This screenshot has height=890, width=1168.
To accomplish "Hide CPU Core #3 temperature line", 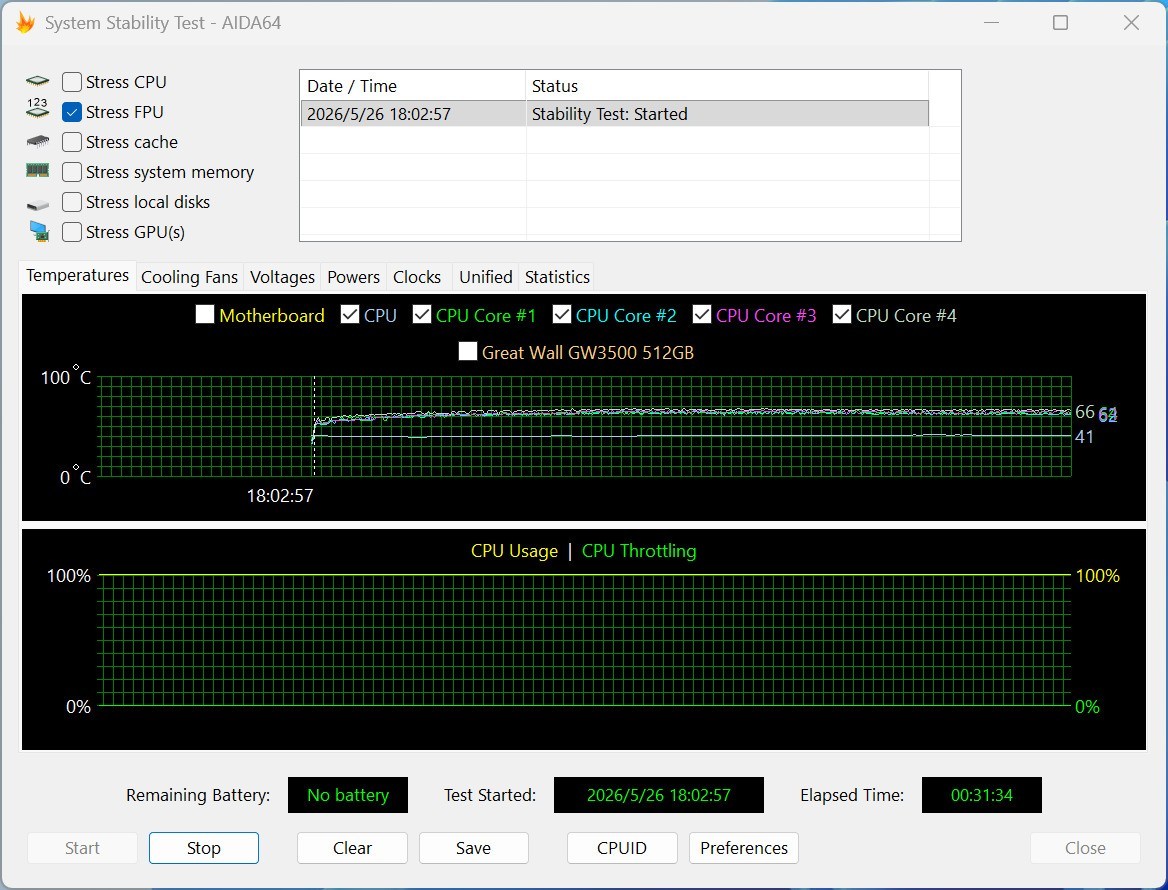I will click(702, 314).
